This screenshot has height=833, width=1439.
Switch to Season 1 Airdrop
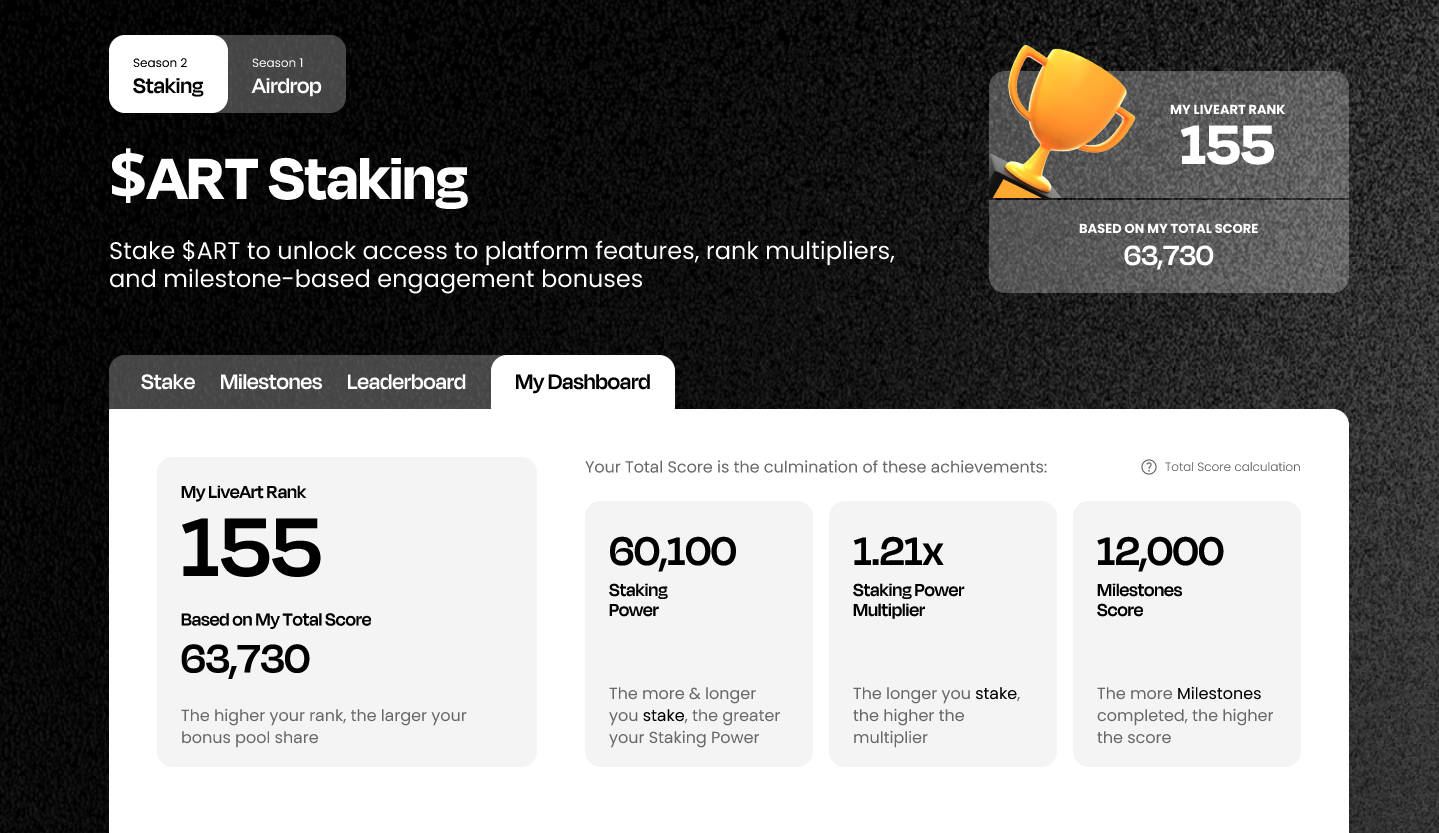click(287, 74)
